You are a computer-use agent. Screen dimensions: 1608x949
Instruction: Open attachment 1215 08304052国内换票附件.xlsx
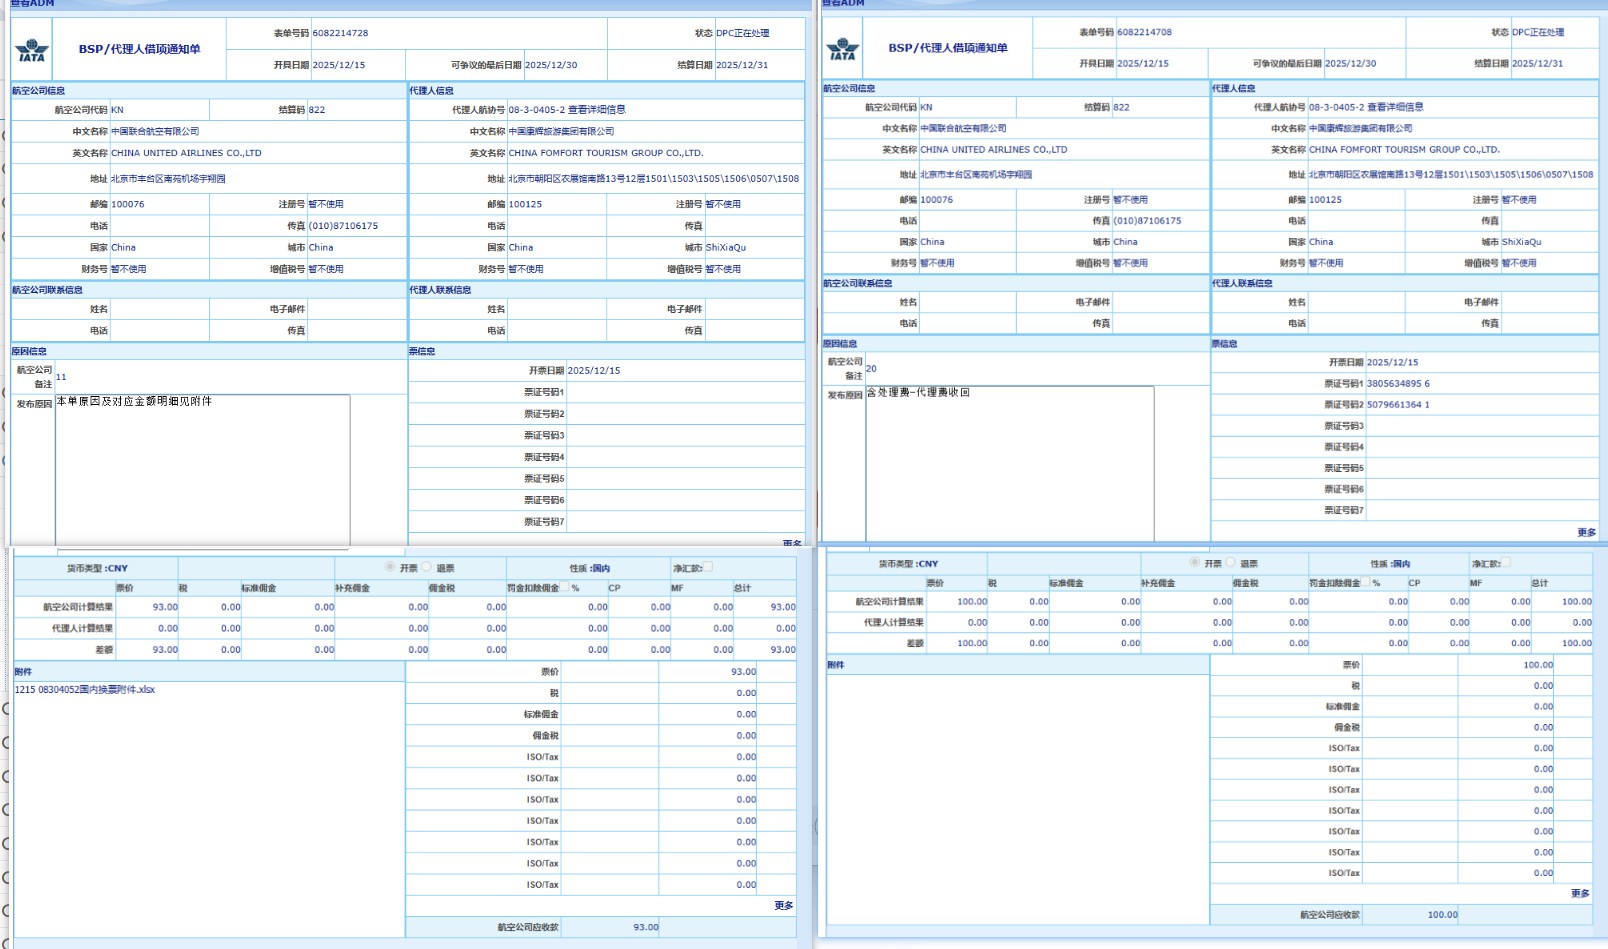coord(85,690)
